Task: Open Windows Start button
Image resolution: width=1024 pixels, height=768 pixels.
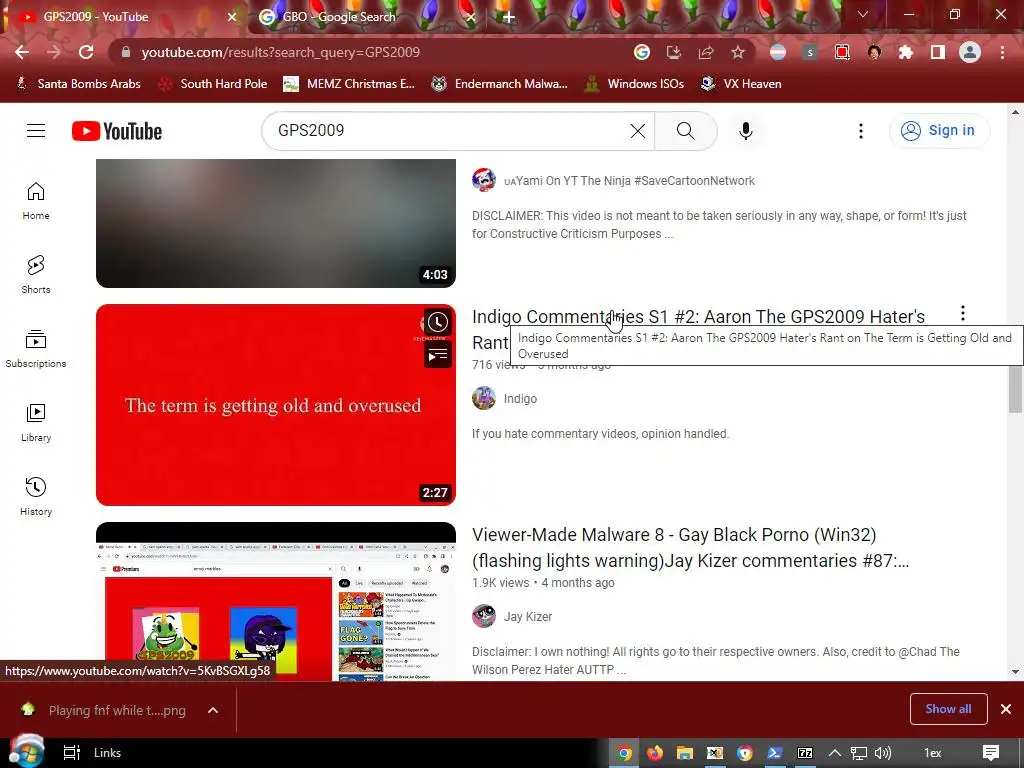Action: [x=25, y=752]
